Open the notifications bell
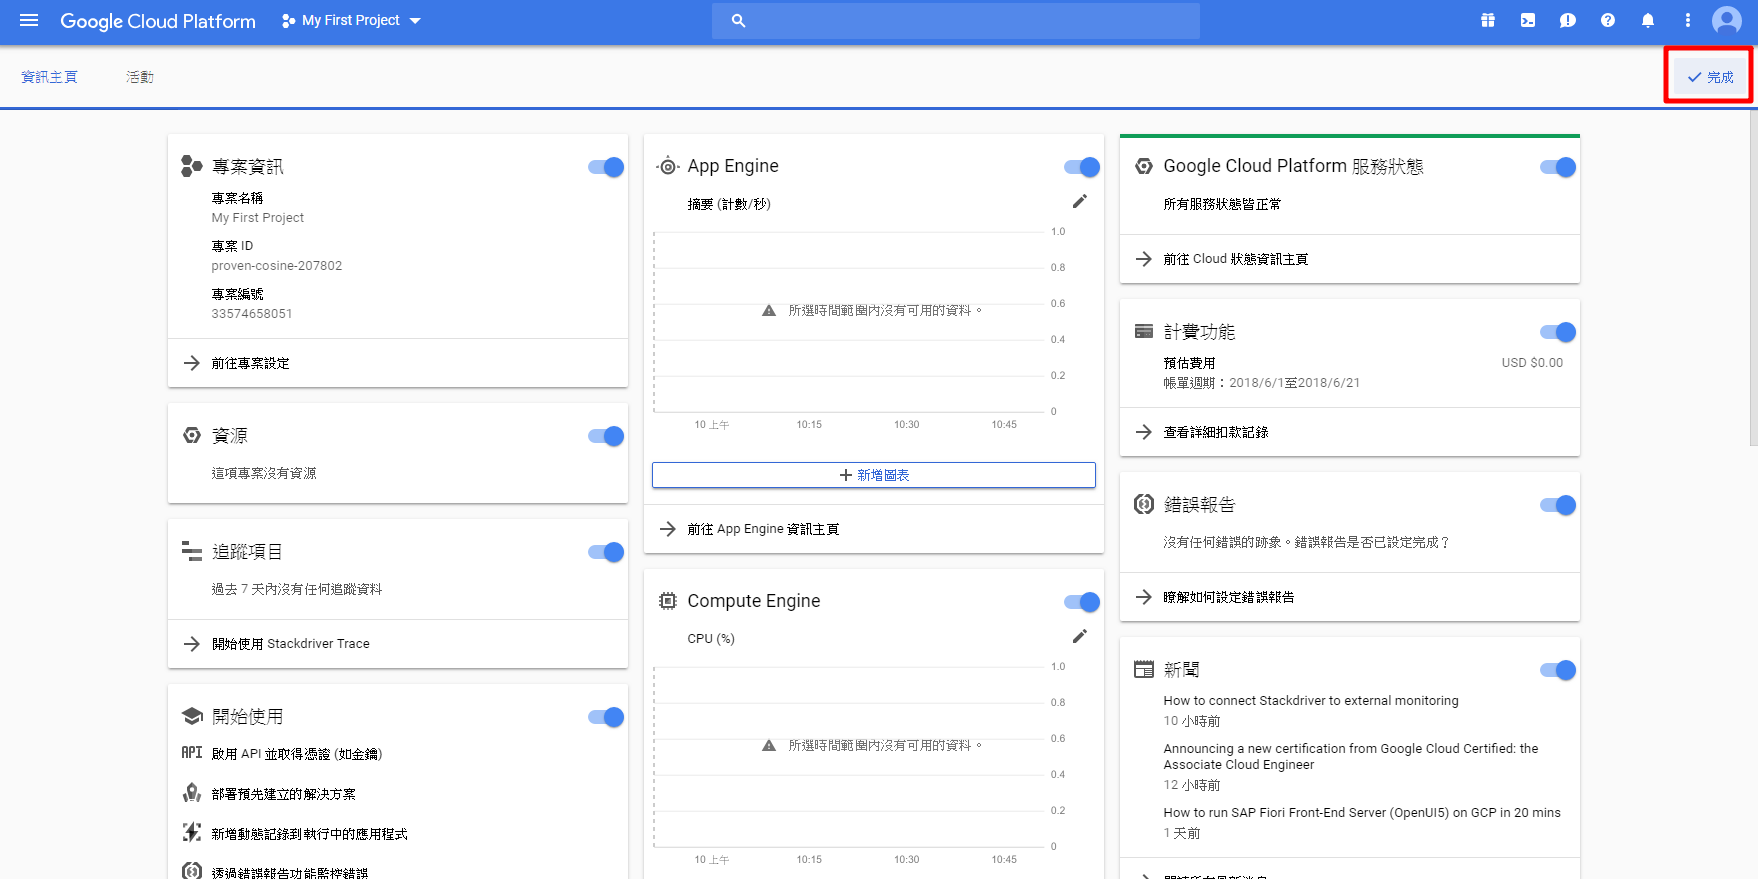This screenshot has width=1758, height=879. [1648, 20]
